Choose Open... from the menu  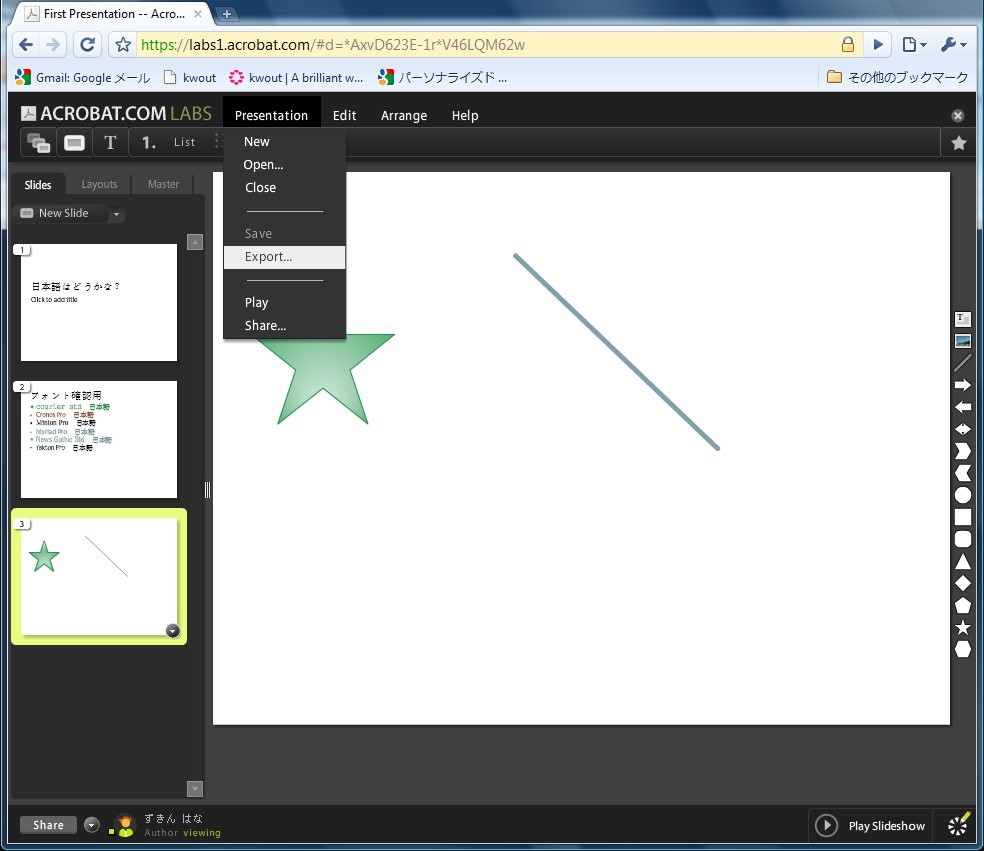click(x=284, y=164)
